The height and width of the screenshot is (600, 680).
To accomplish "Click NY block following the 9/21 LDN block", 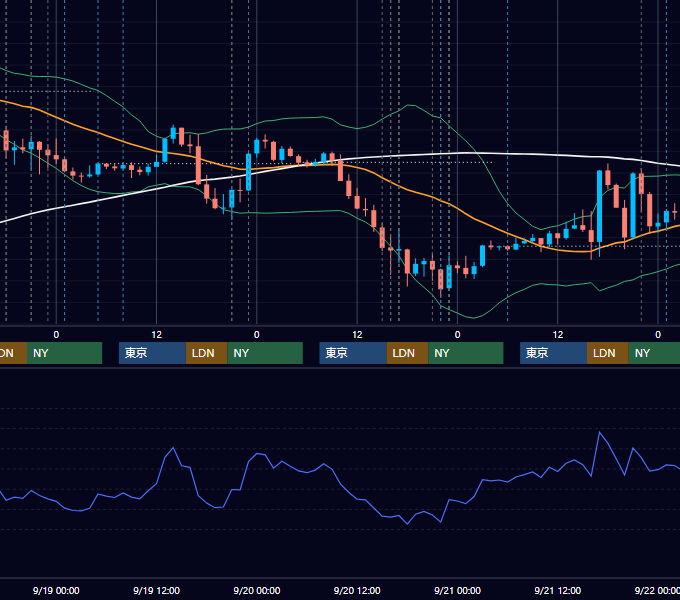I will [654, 353].
